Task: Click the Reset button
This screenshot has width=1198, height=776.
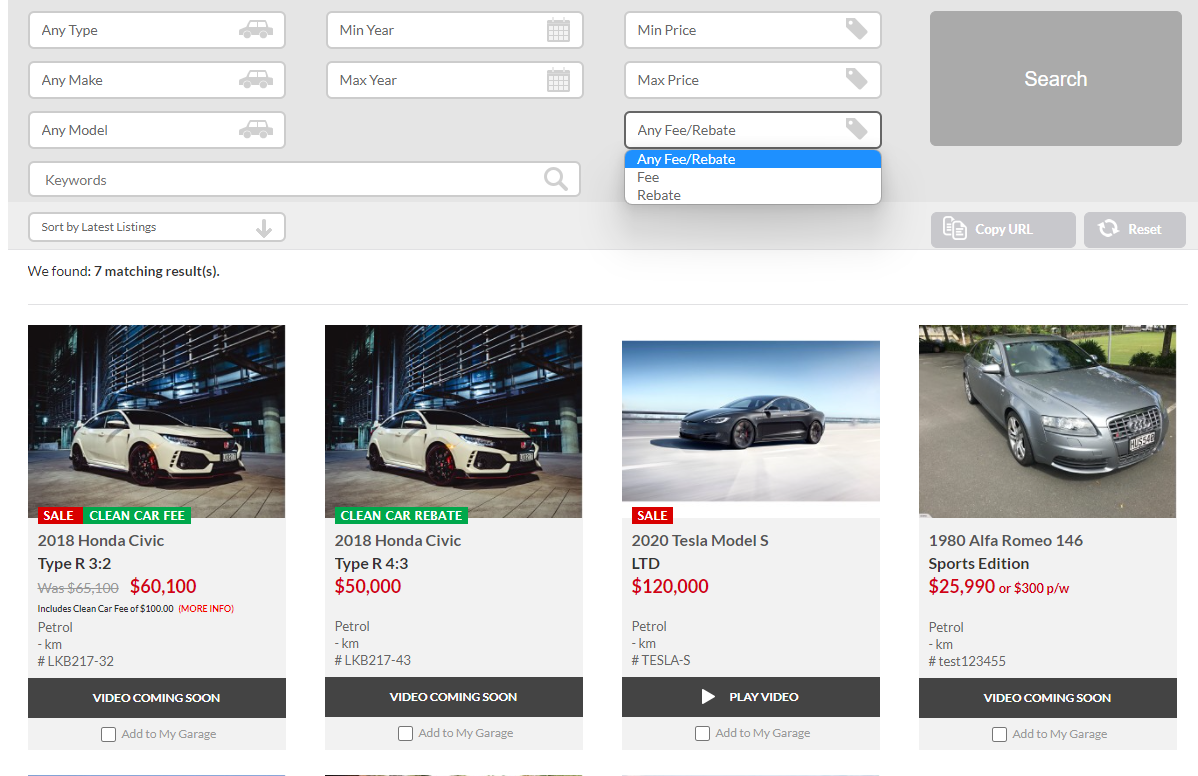Action: click(1135, 229)
